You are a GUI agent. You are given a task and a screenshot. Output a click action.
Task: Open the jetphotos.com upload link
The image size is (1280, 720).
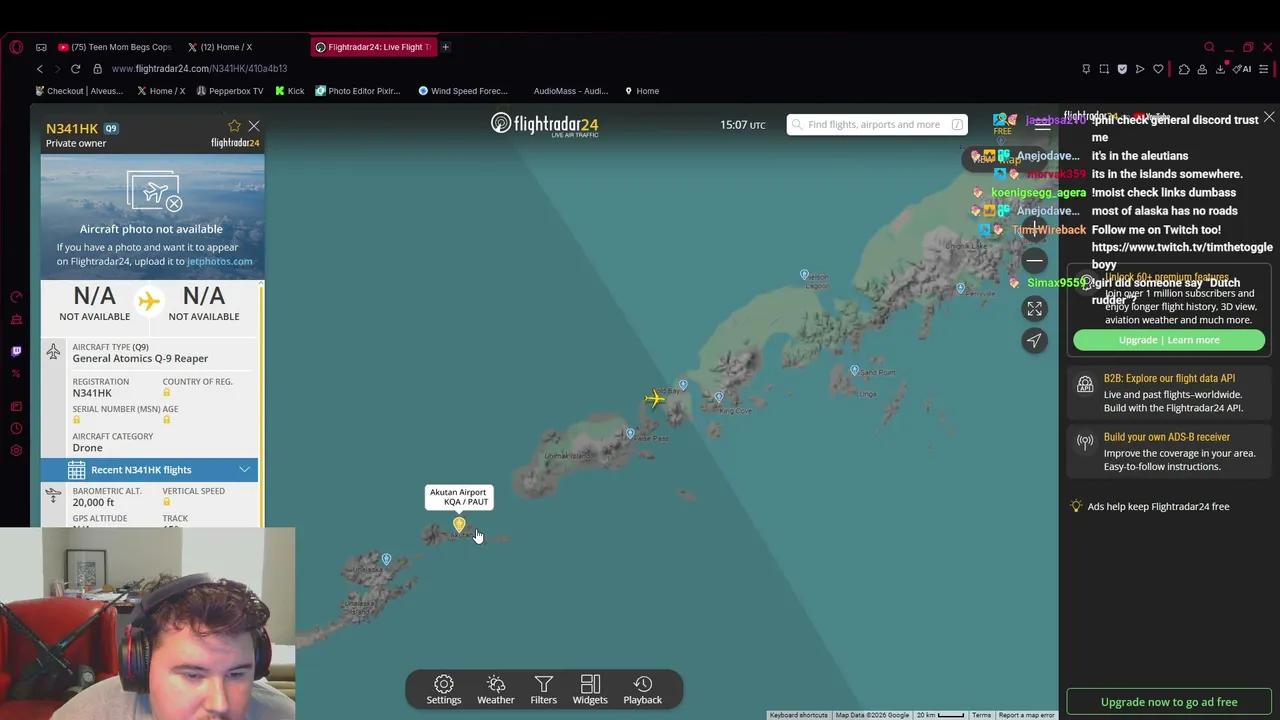pyautogui.click(x=219, y=261)
